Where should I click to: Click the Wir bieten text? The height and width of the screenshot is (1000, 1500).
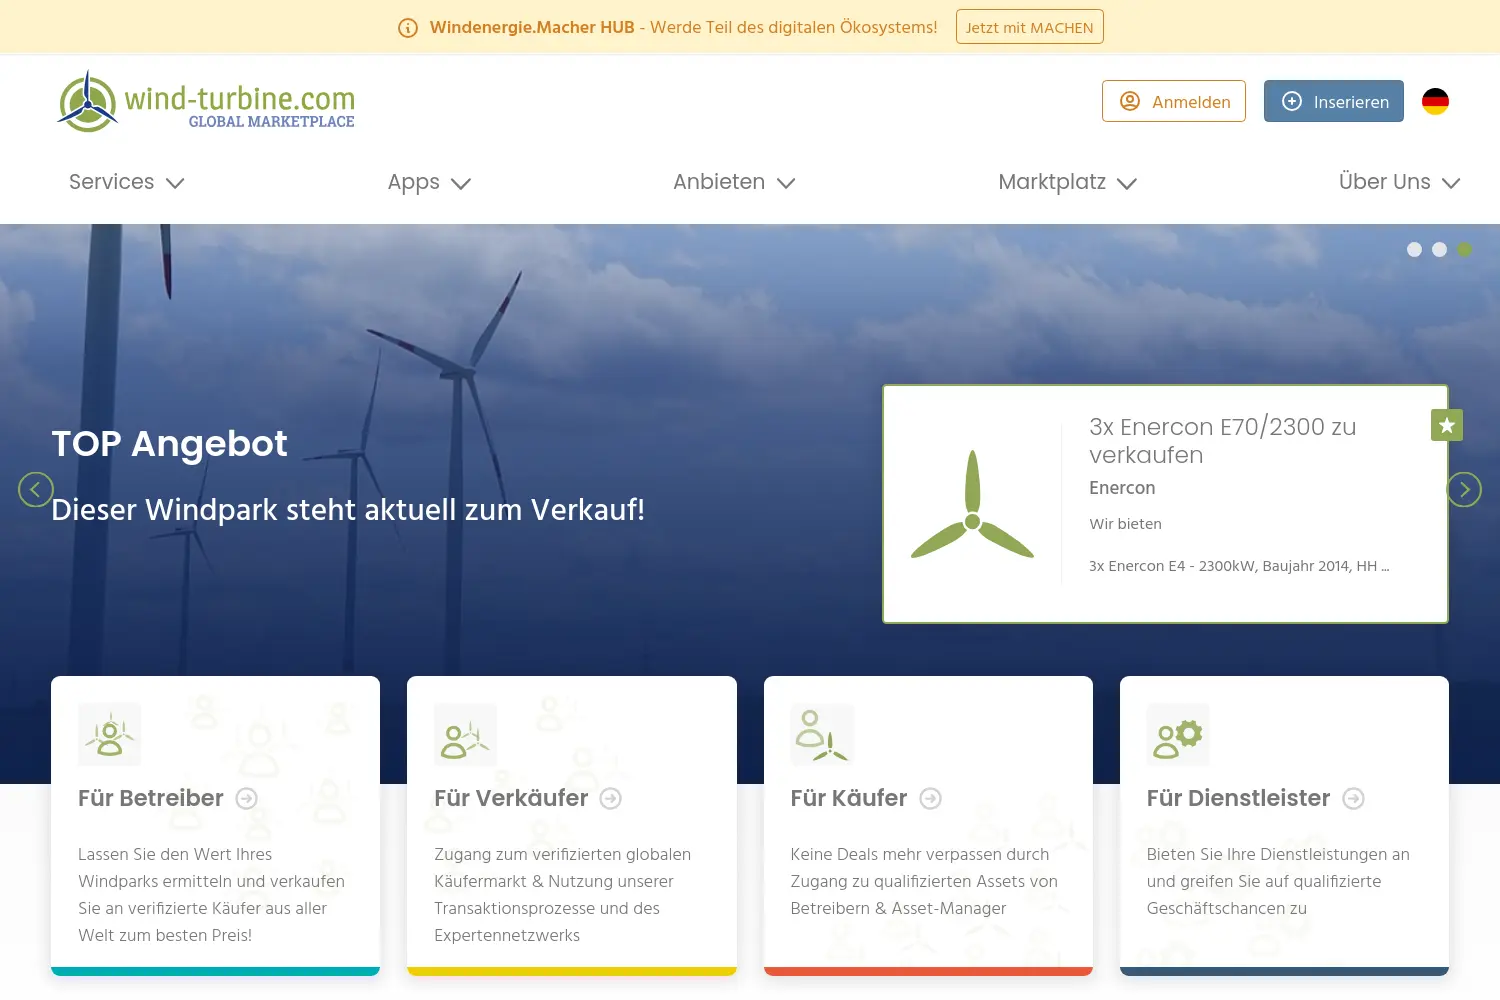[x=1125, y=524]
